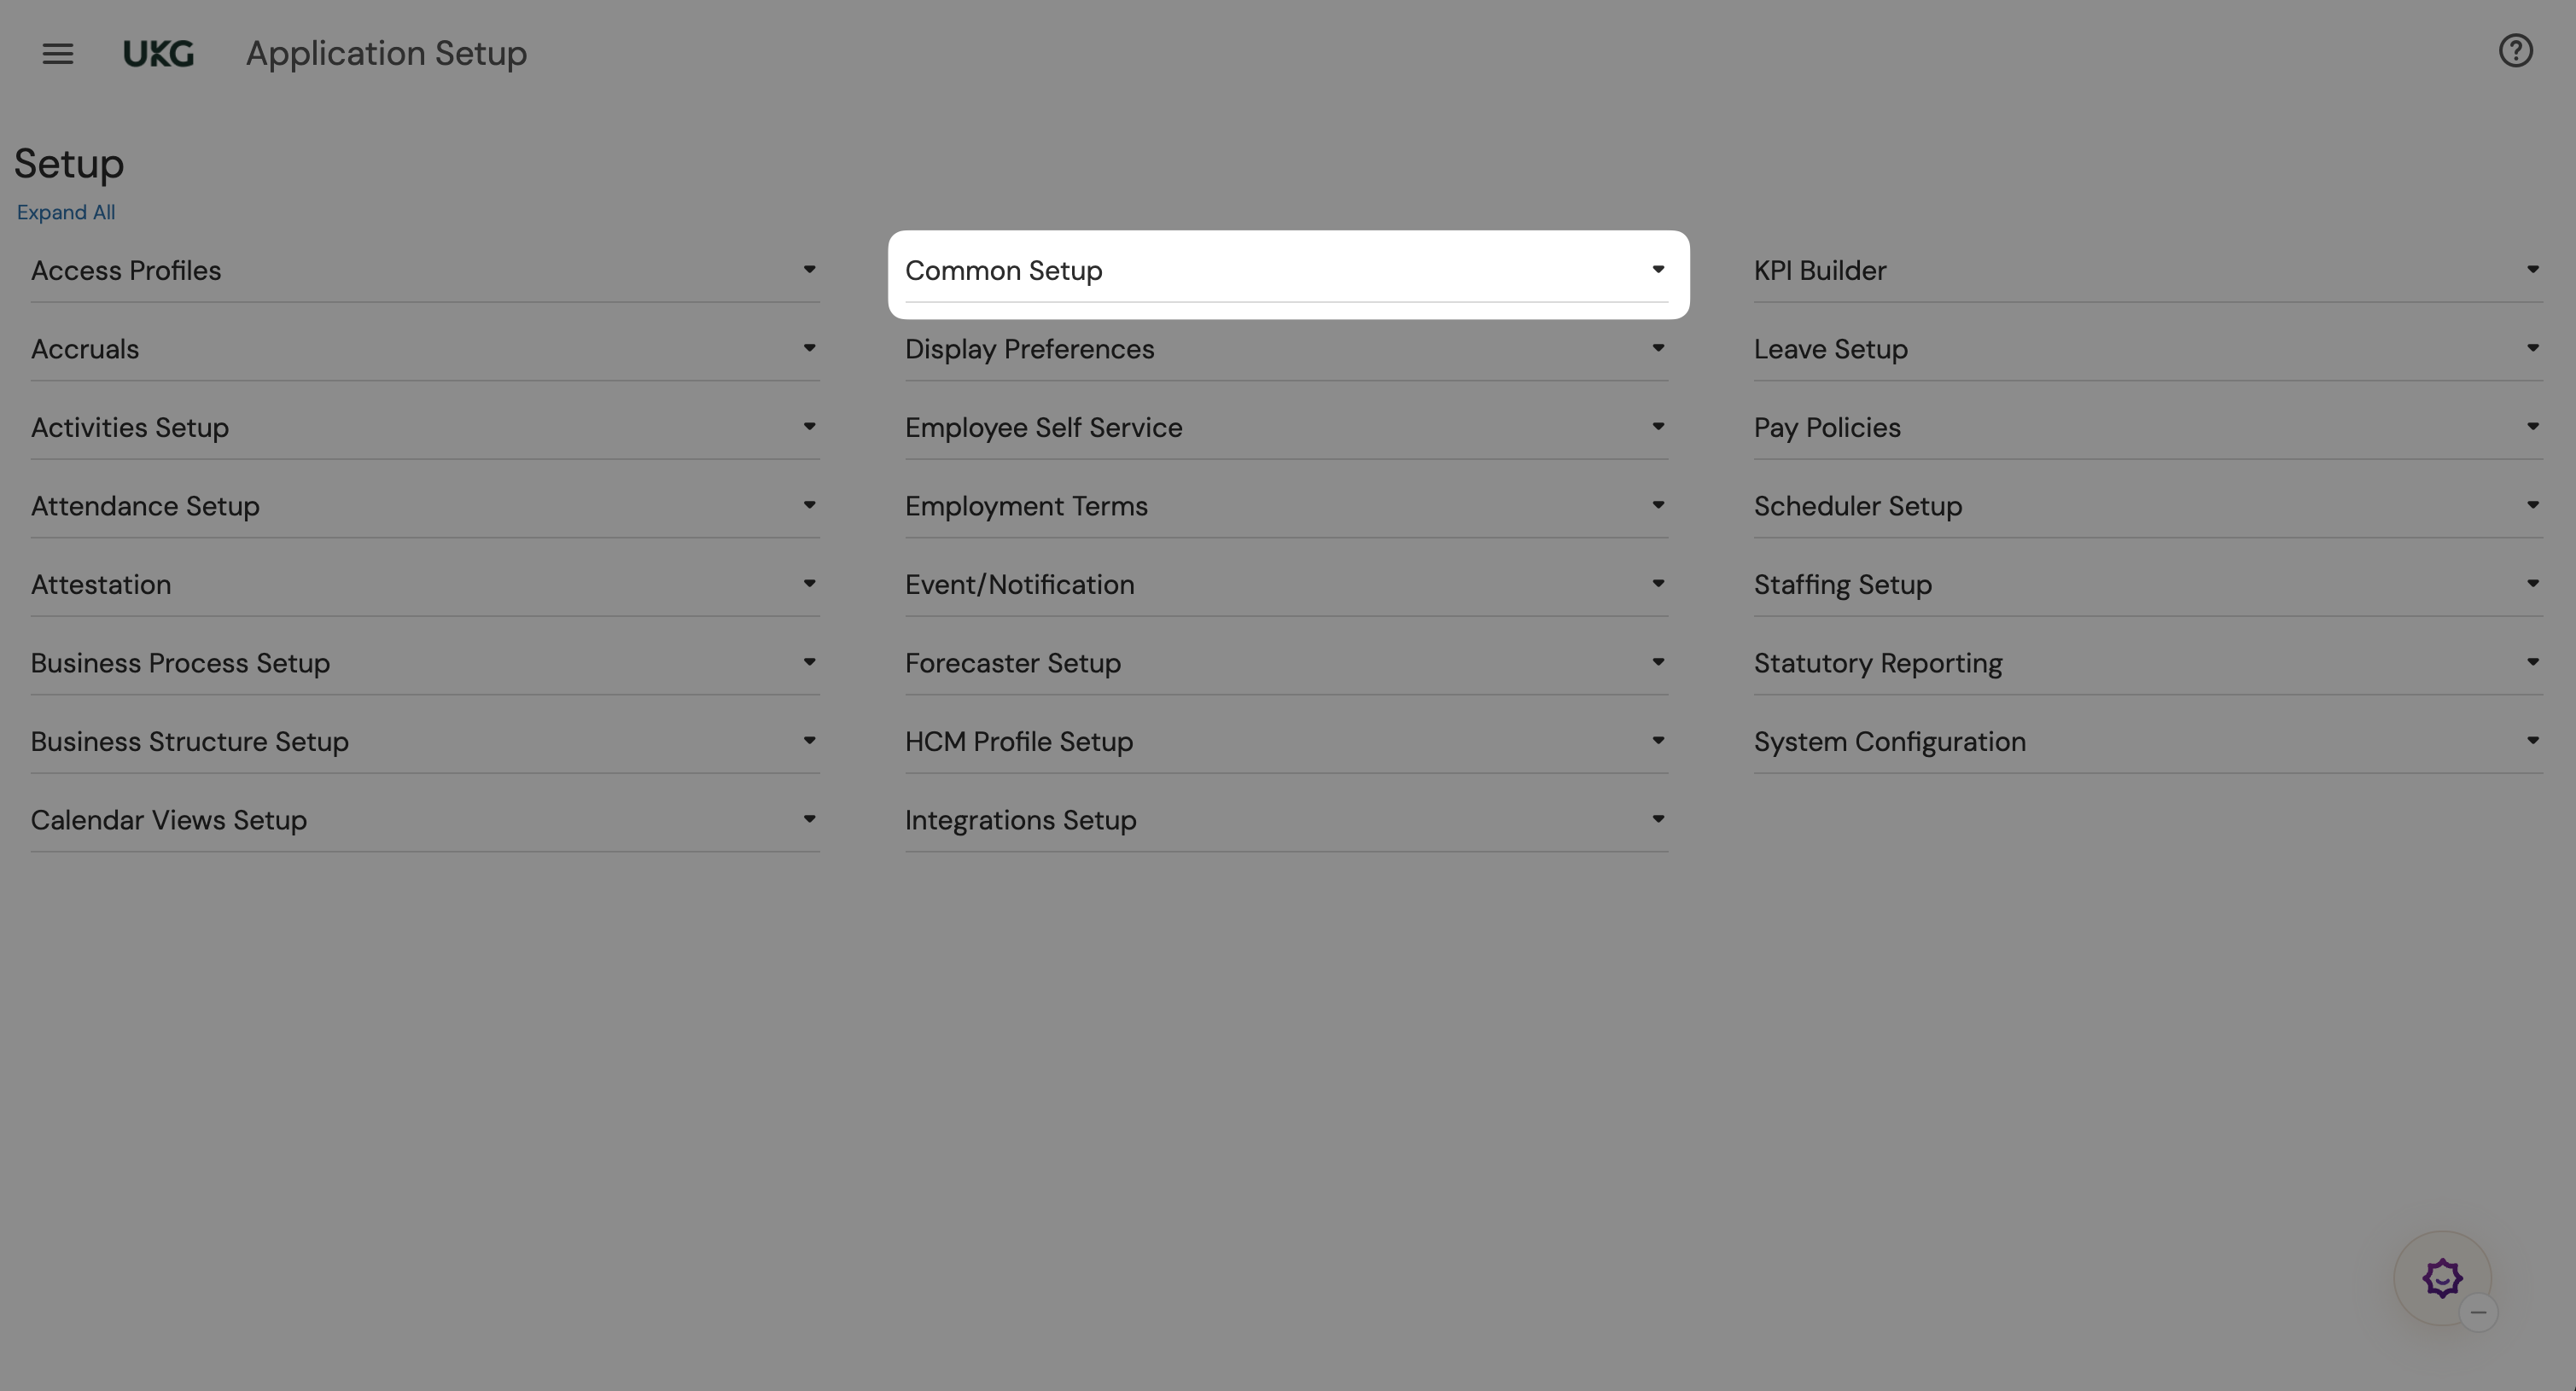Expand the Leave Setup section
Image resolution: width=2576 pixels, height=1391 pixels.
click(1830, 349)
